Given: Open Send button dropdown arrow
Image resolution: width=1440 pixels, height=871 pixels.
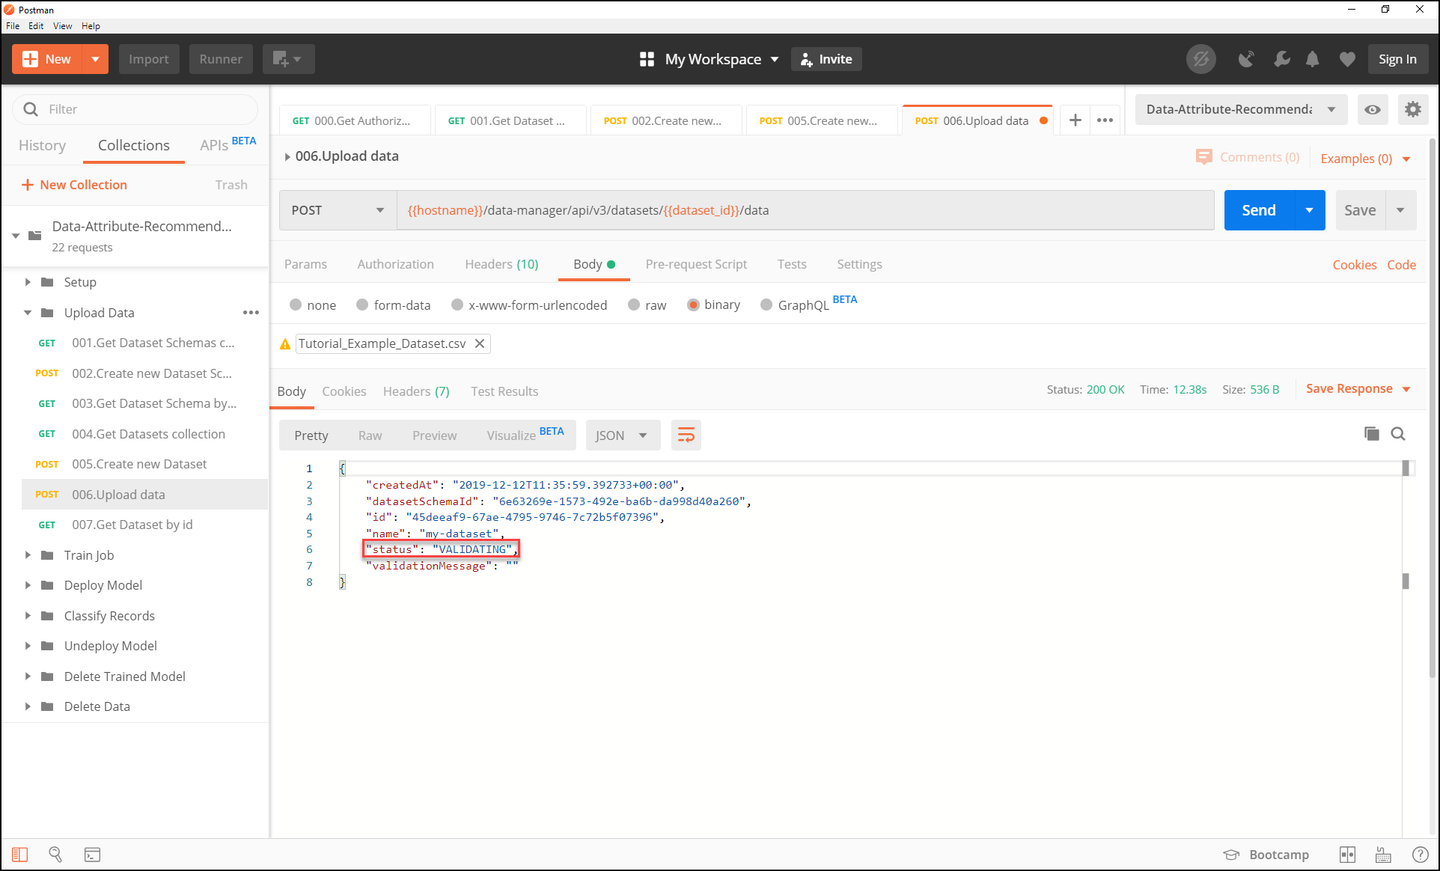Looking at the screenshot, I should tap(1309, 210).
